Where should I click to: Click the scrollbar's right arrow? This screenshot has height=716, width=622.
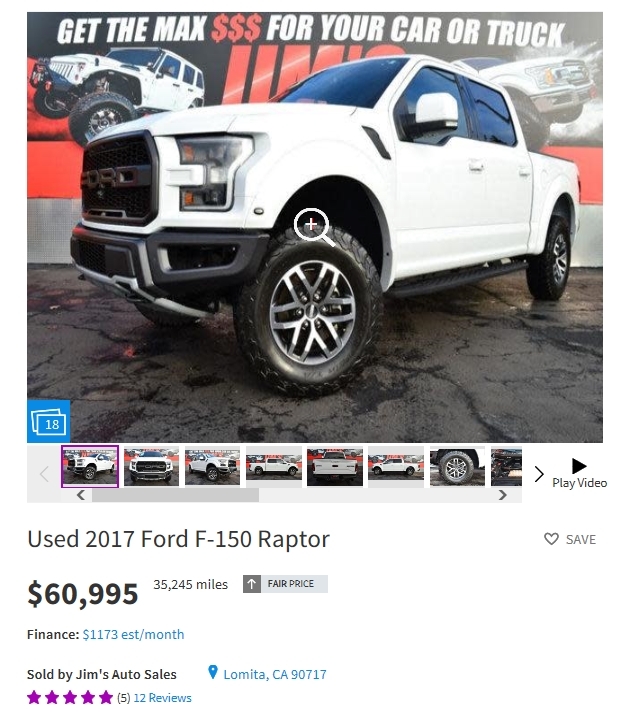[503, 495]
